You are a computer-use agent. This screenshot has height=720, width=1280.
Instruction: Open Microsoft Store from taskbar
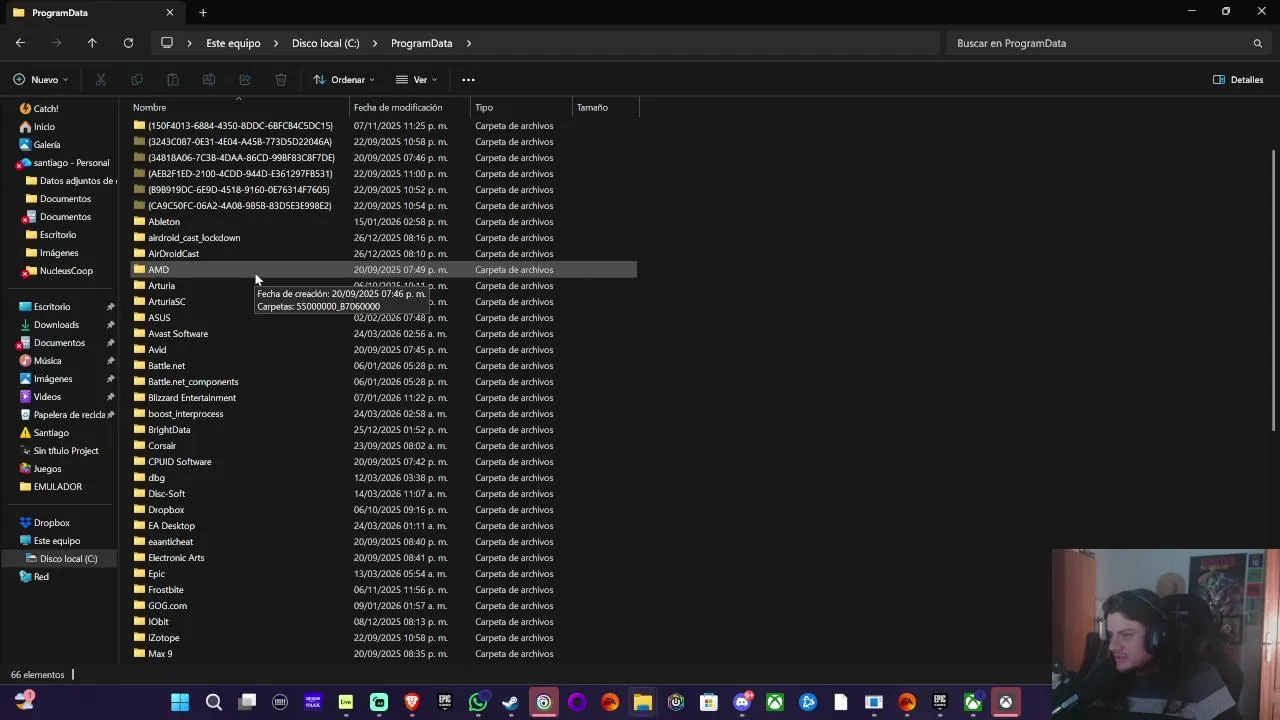click(709, 702)
